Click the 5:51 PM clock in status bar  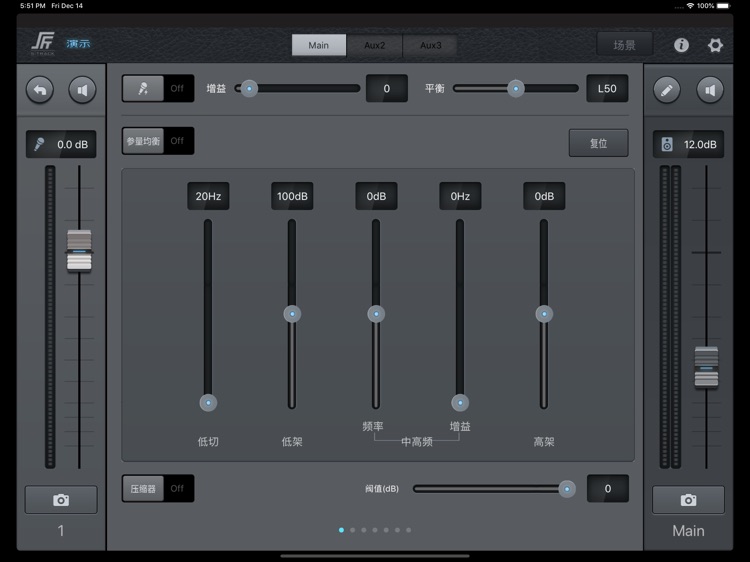click(x=33, y=6)
